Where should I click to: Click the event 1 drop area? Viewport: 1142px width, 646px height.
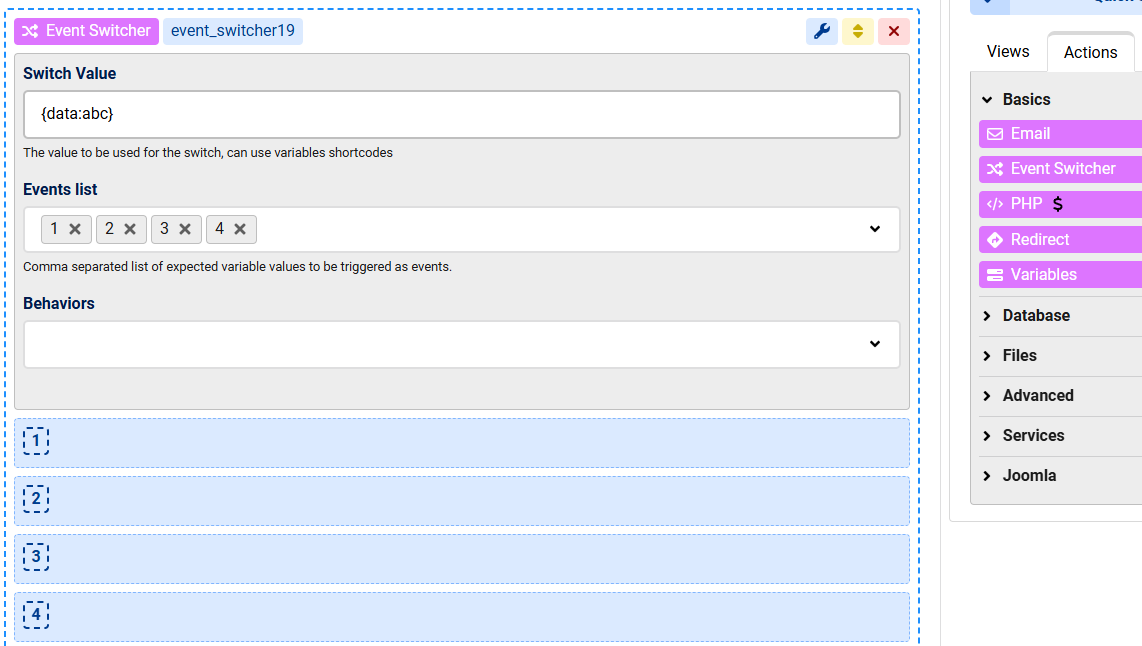point(461,442)
